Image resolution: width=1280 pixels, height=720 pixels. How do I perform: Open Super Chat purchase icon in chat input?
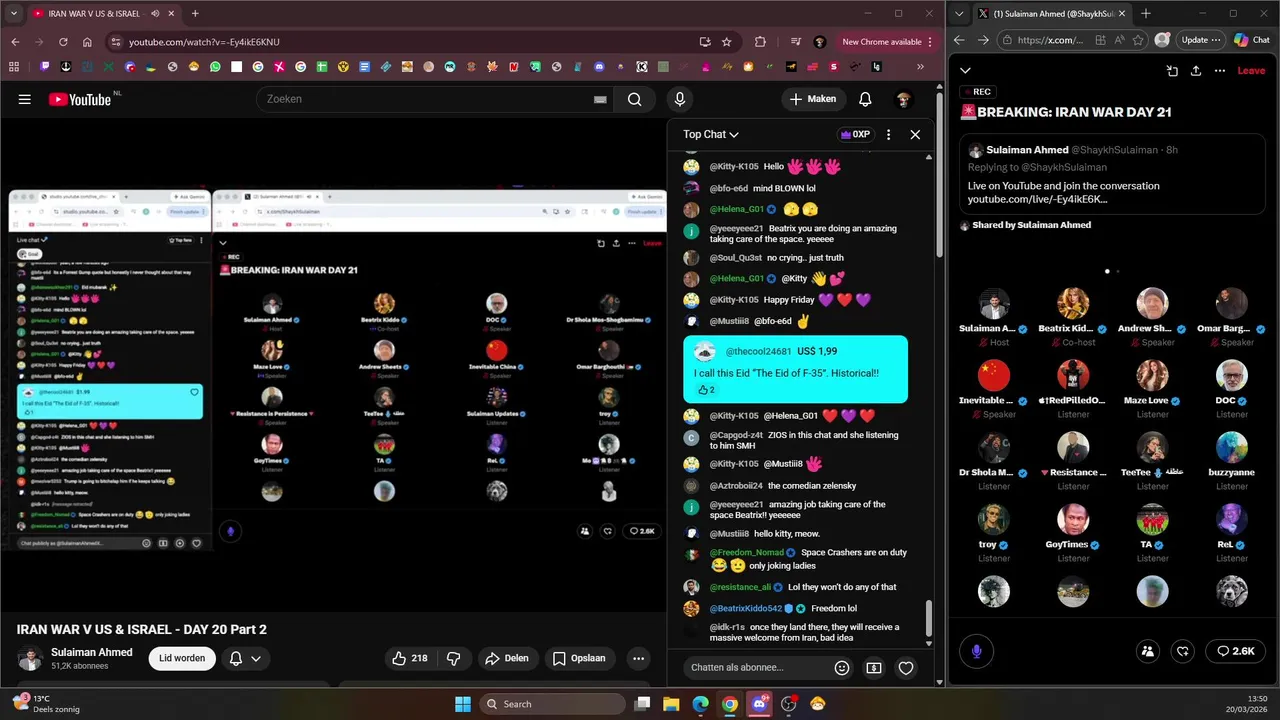[x=874, y=668]
